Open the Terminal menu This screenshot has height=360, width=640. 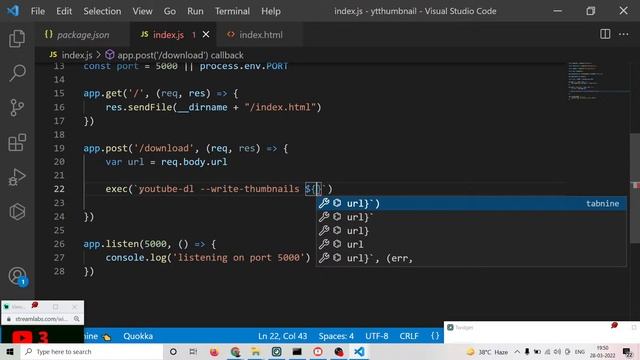[232, 11]
